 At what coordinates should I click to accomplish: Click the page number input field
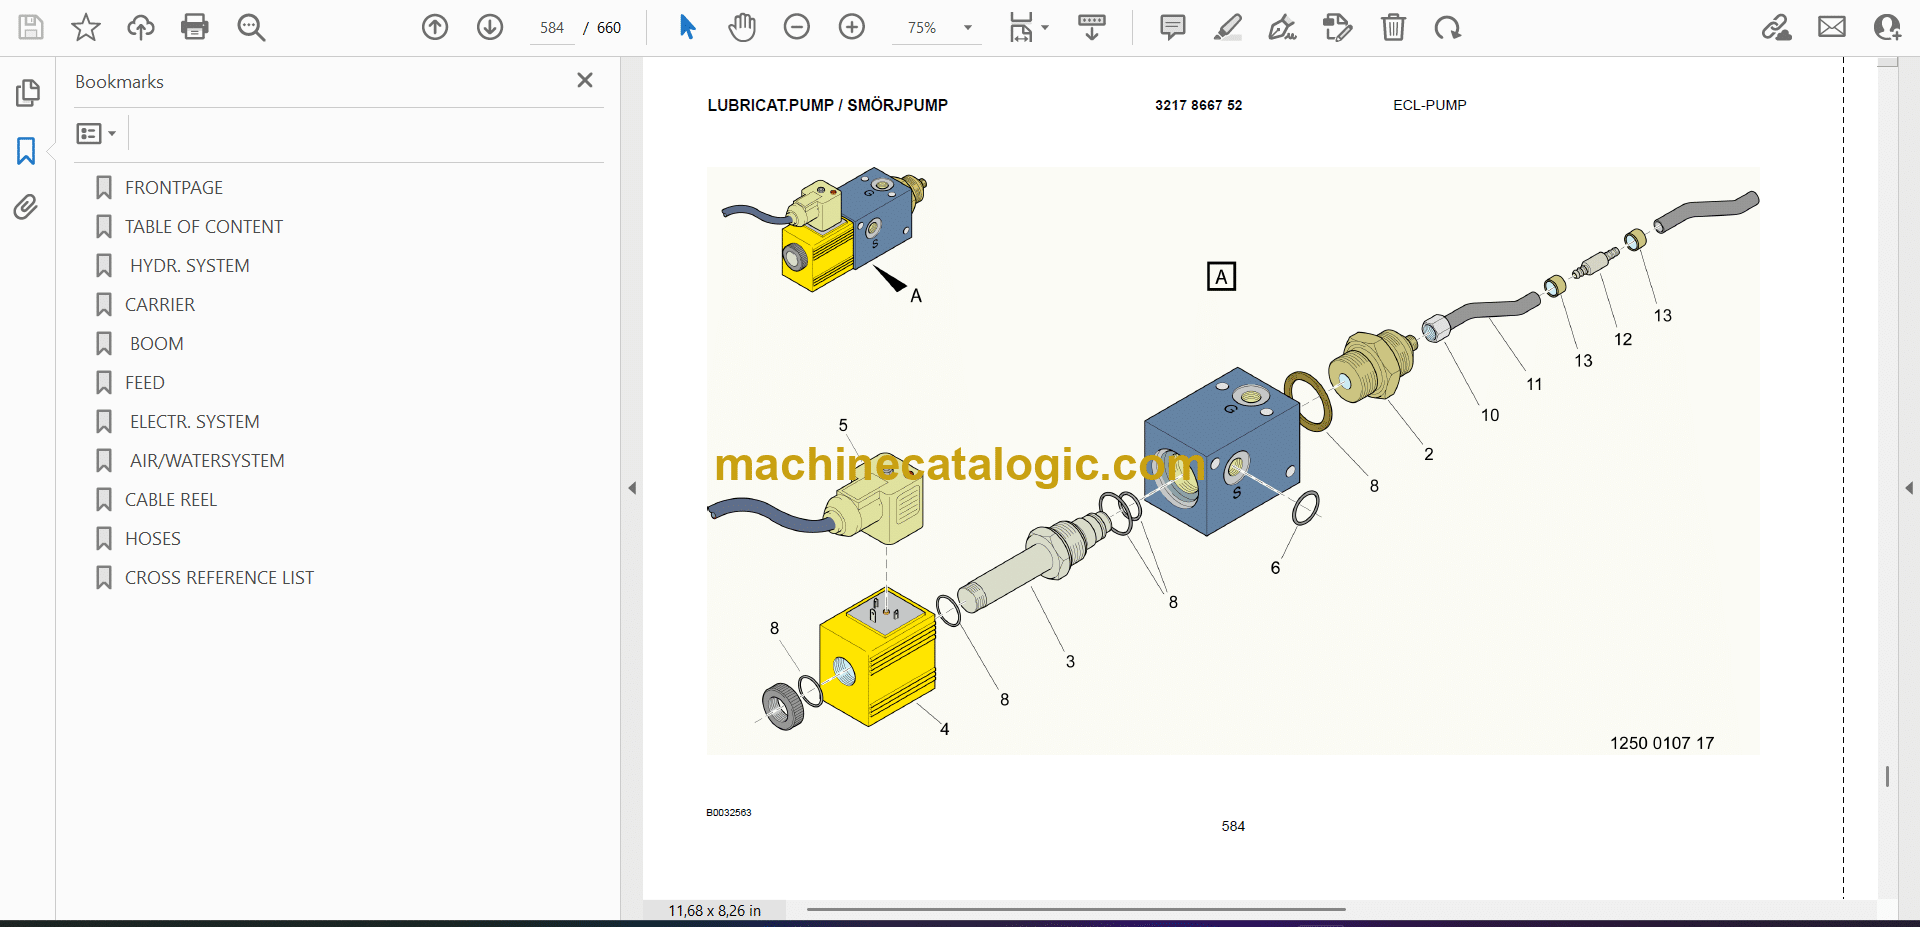(x=552, y=28)
